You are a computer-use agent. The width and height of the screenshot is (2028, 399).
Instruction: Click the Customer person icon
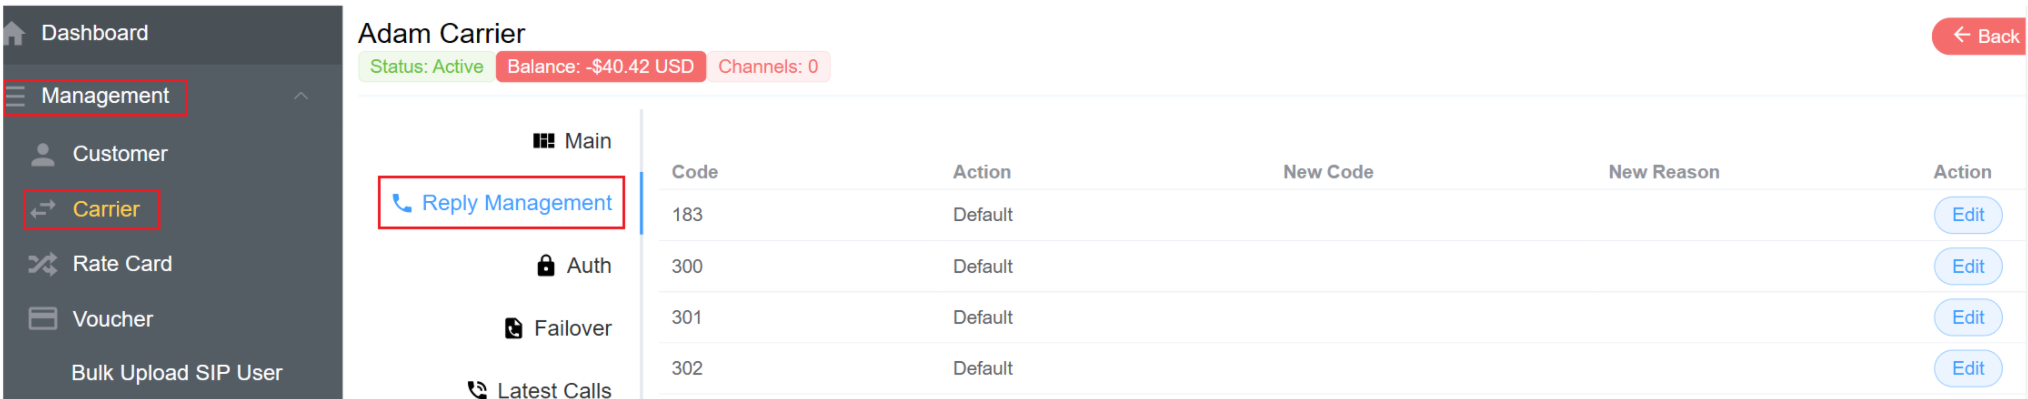(42, 154)
